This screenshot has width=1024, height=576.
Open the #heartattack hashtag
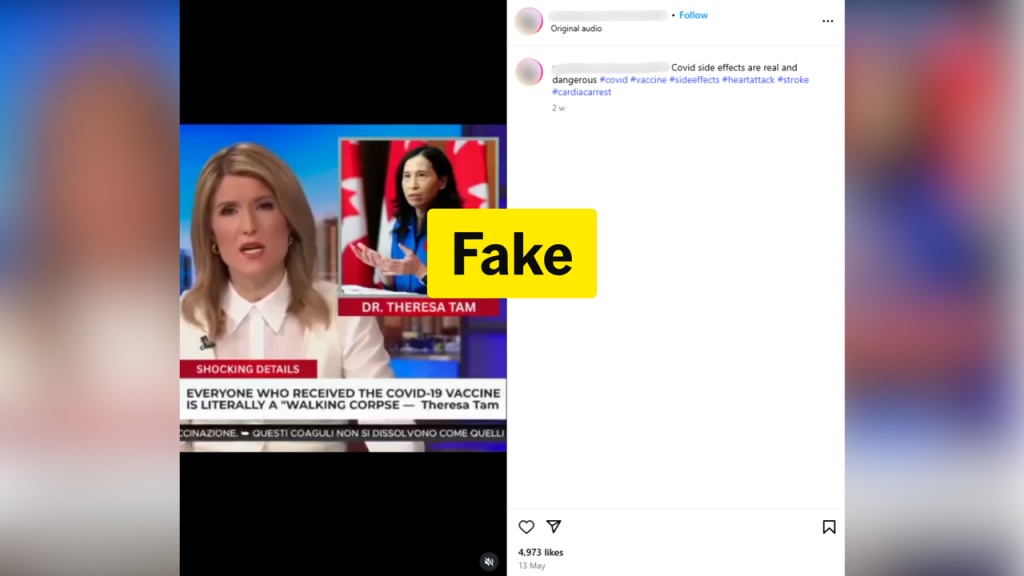coord(748,80)
